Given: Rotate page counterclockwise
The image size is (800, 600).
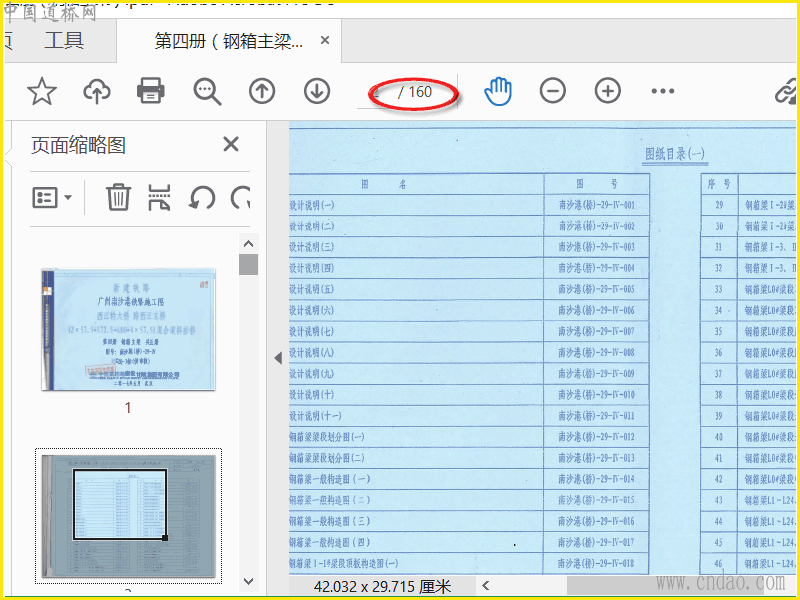Looking at the screenshot, I should (x=202, y=197).
